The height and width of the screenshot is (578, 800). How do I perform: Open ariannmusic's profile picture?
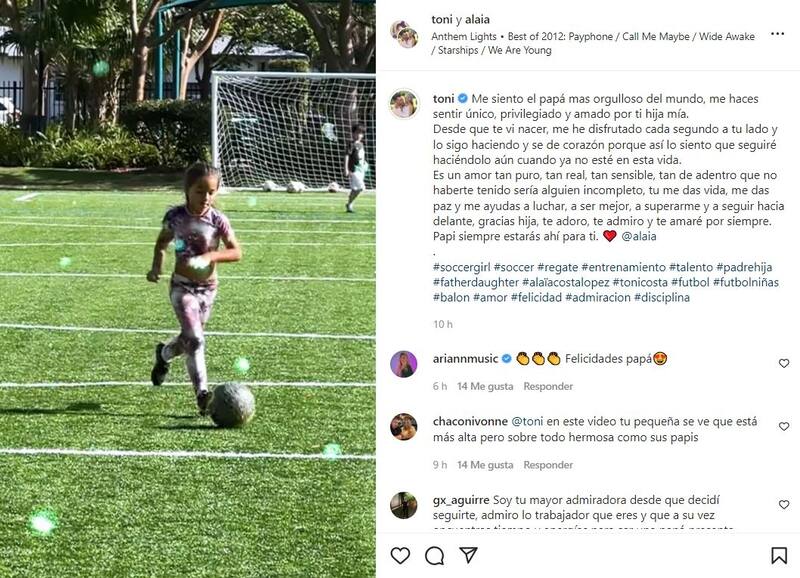(x=404, y=364)
